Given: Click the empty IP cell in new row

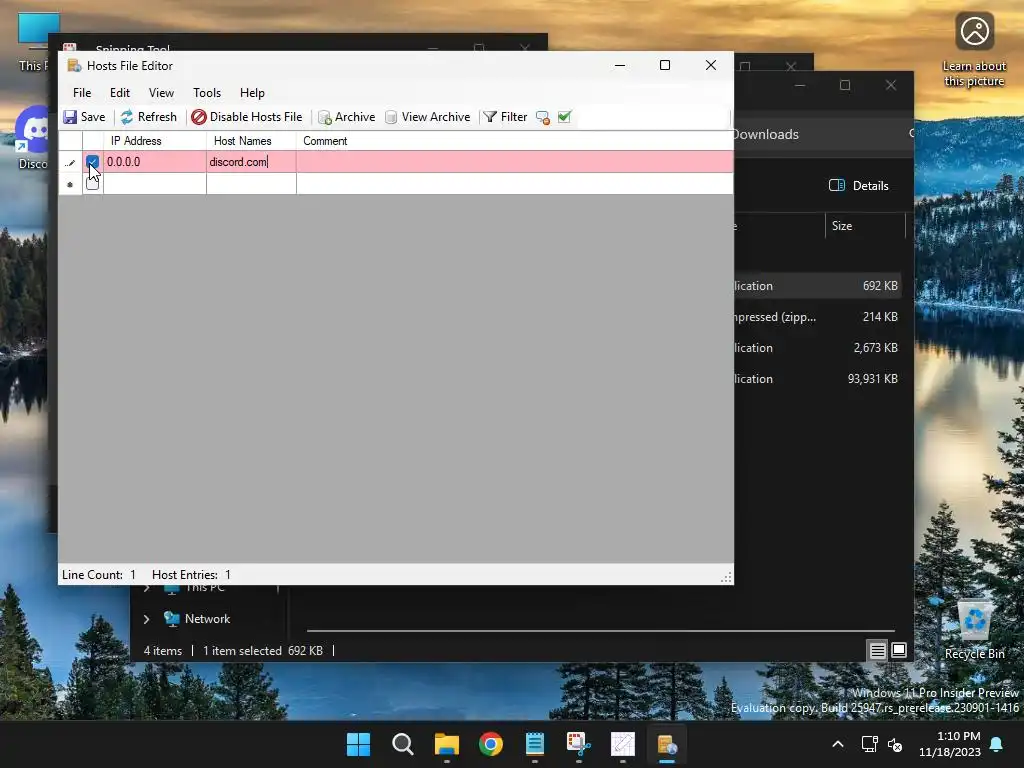Looking at the screenshot, I should pos(155,184).
